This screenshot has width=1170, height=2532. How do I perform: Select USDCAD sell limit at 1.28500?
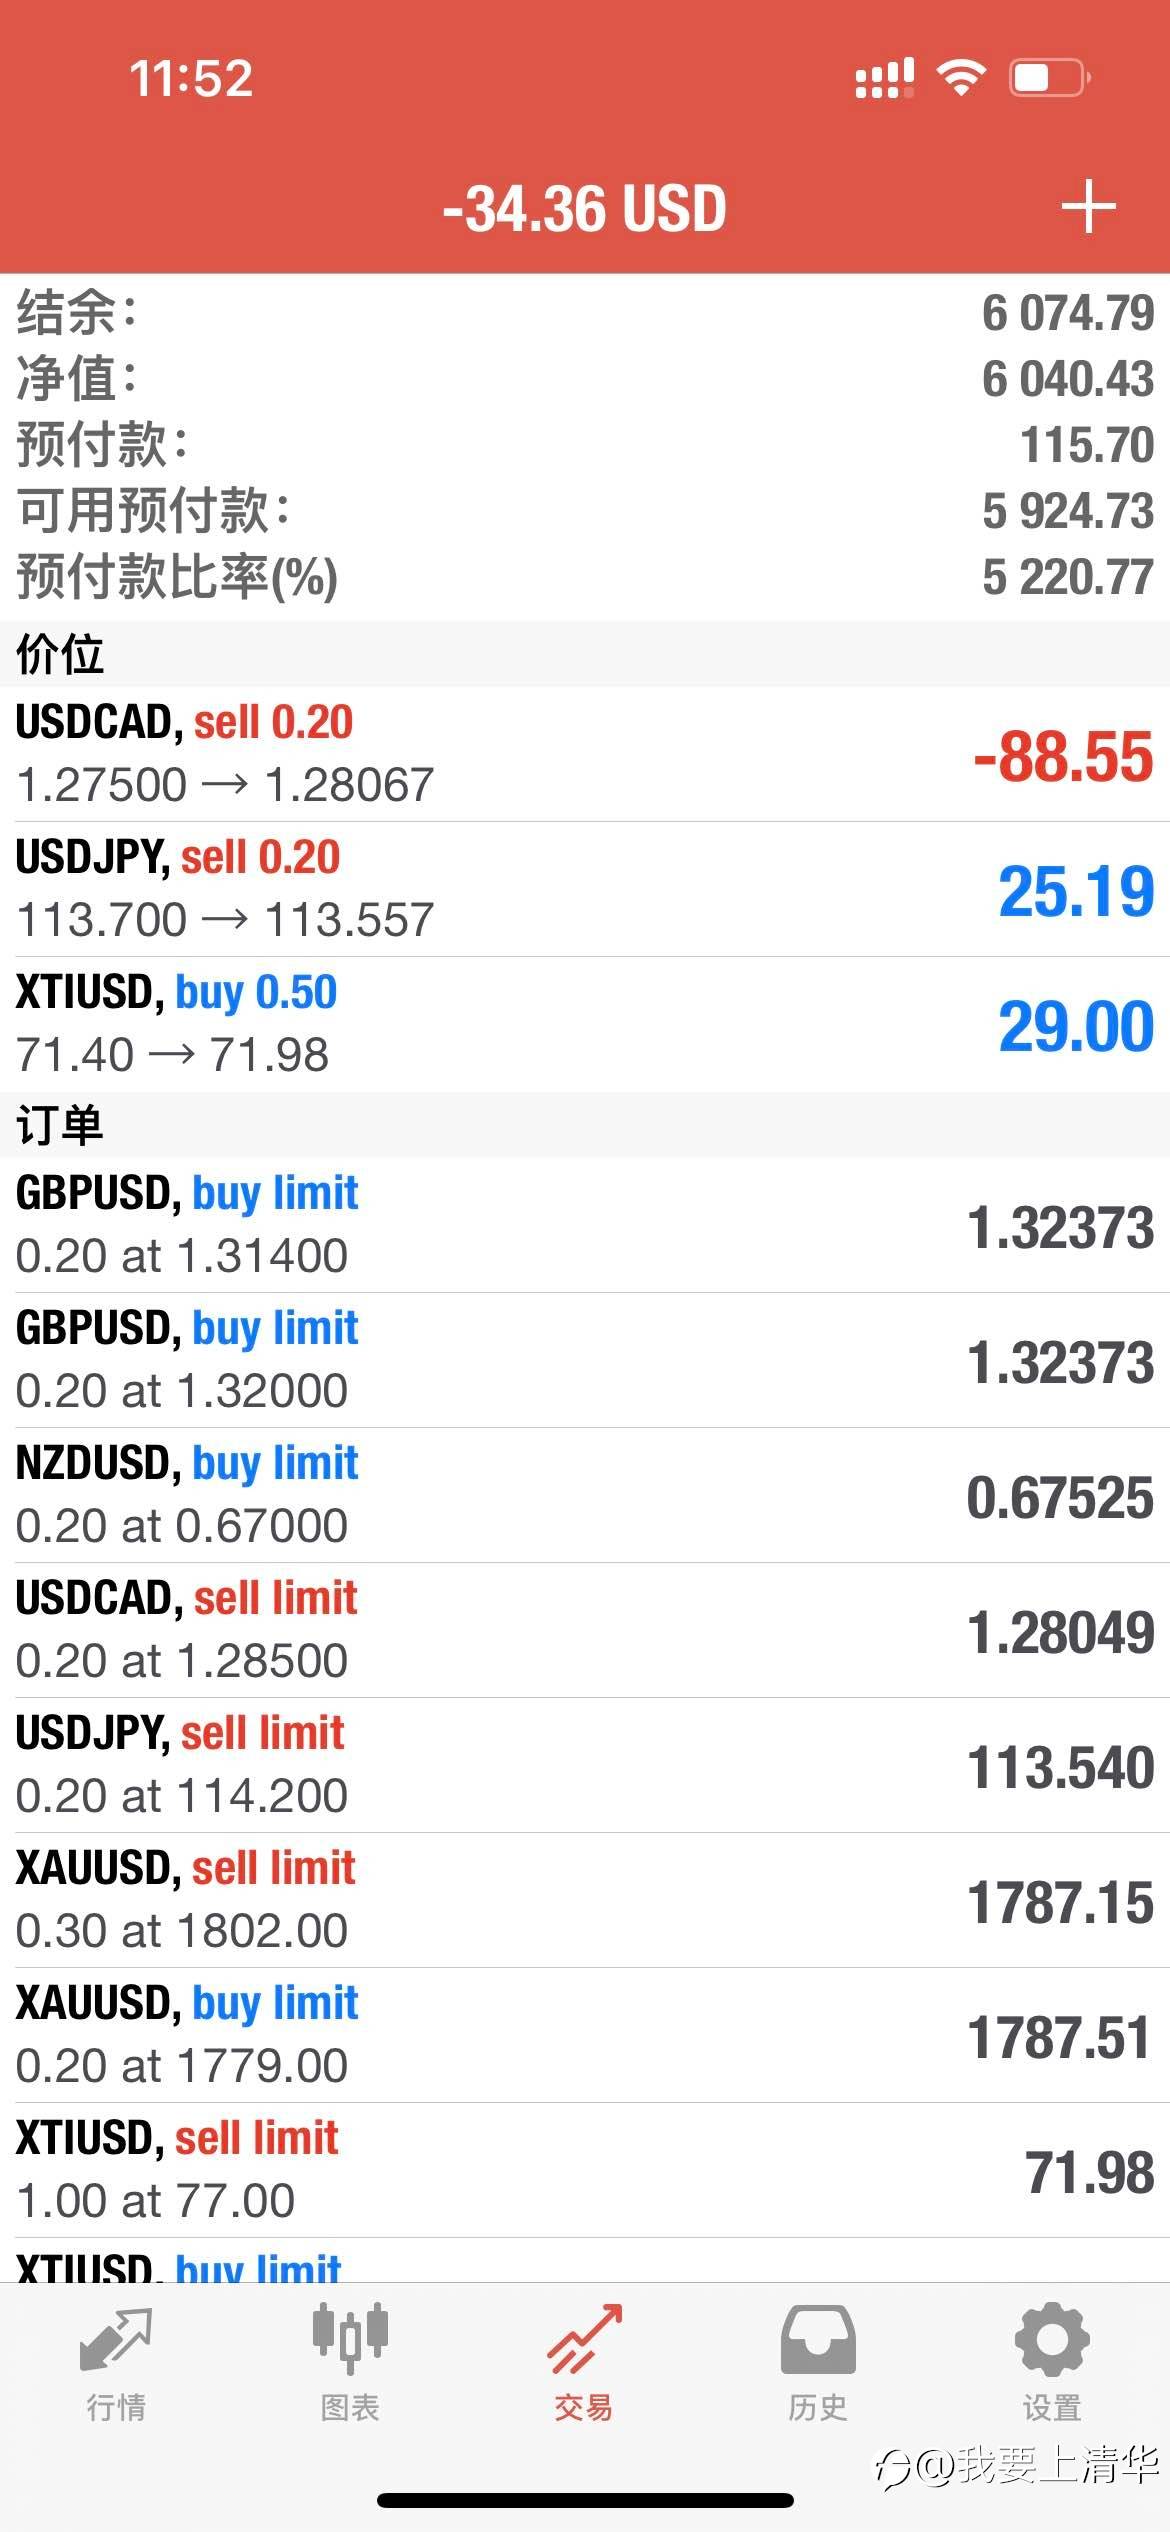[585, 1630]
